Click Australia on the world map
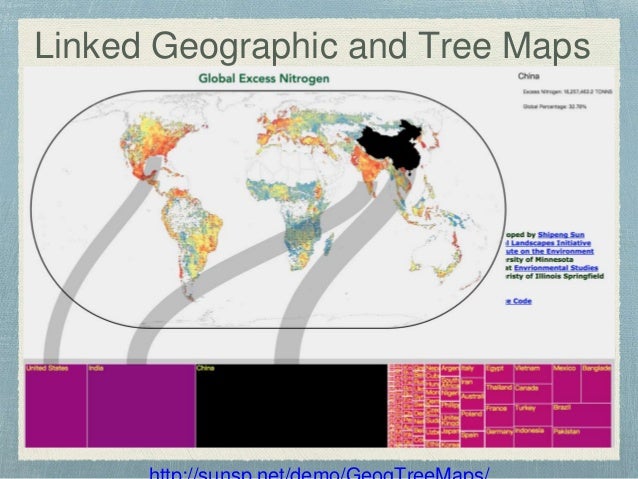This screenshot has height=479, width=638. pos(437,258)
